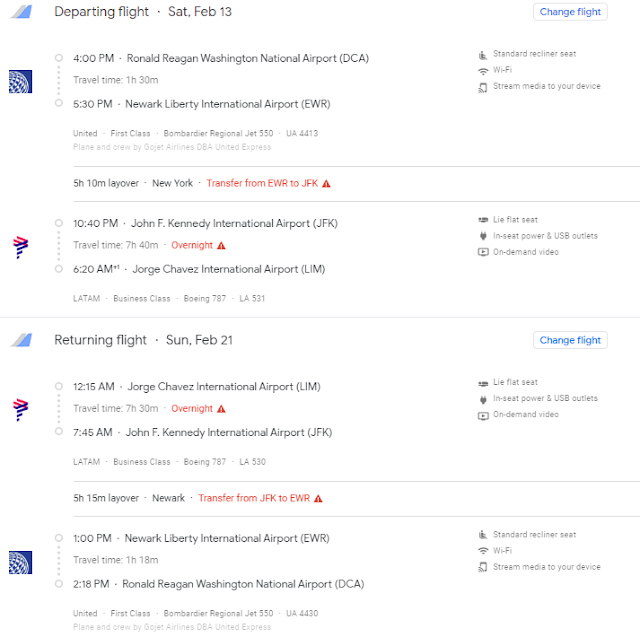Click Overnight warning triangle on LA 531 flight
Screen dimensions: 640x637
pyautogui.click(x=221, y=245)
